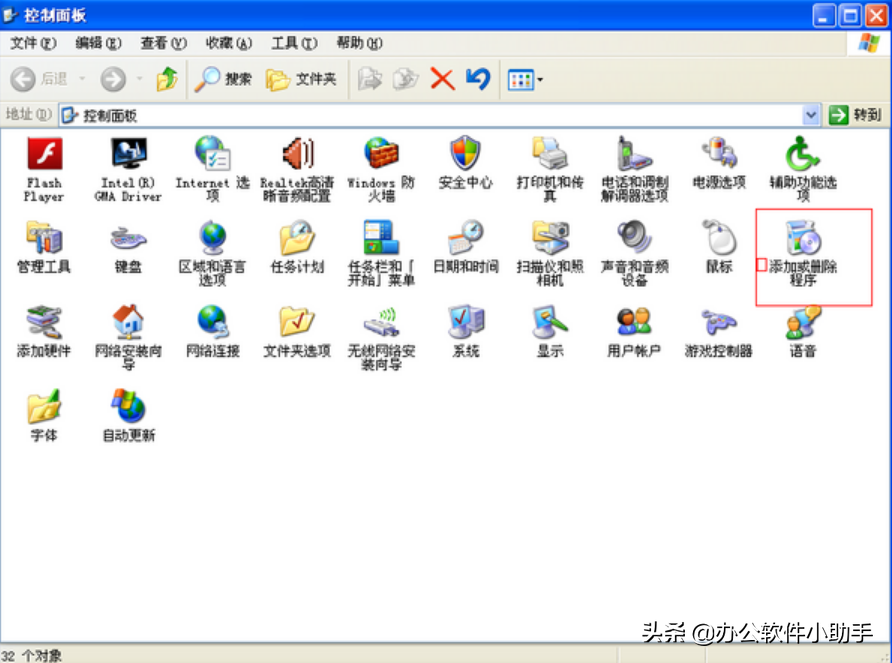The width and height of the screenshot is (892, 663).
Task: Open Printers and Faxes icon
Action: coord(549,156)
